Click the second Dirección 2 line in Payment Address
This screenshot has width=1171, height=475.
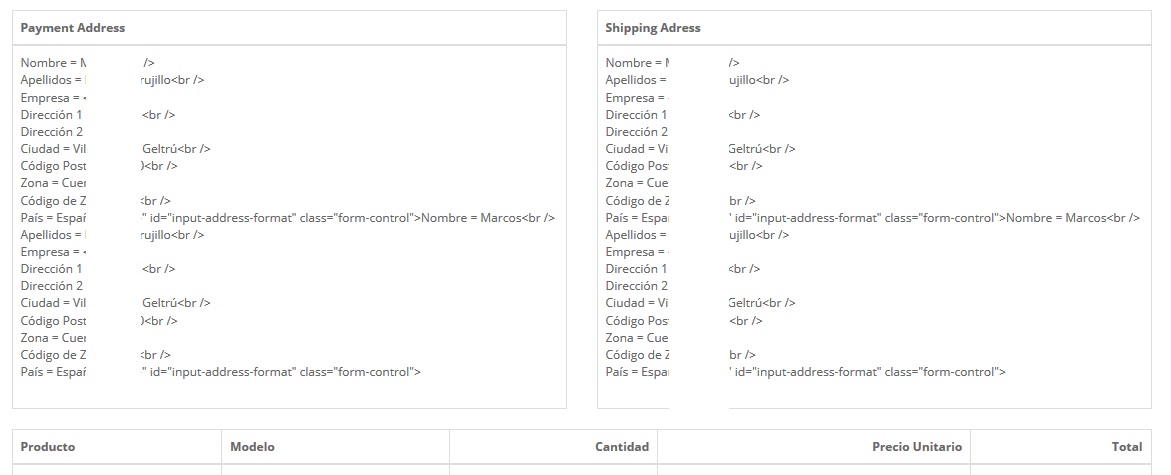click(52, 285)
